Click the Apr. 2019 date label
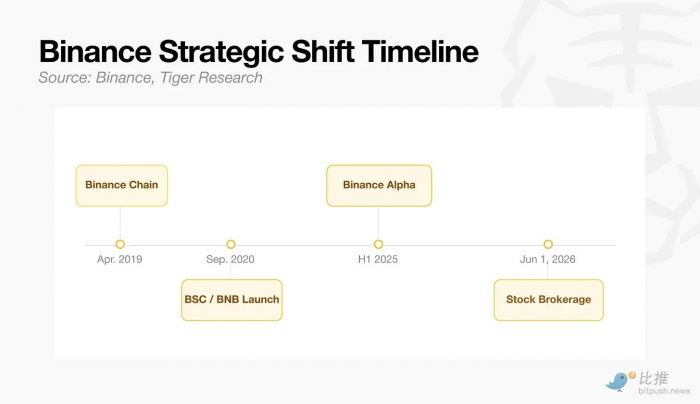Viewport: 700px width, 404px height. click(x=120, y=259)
